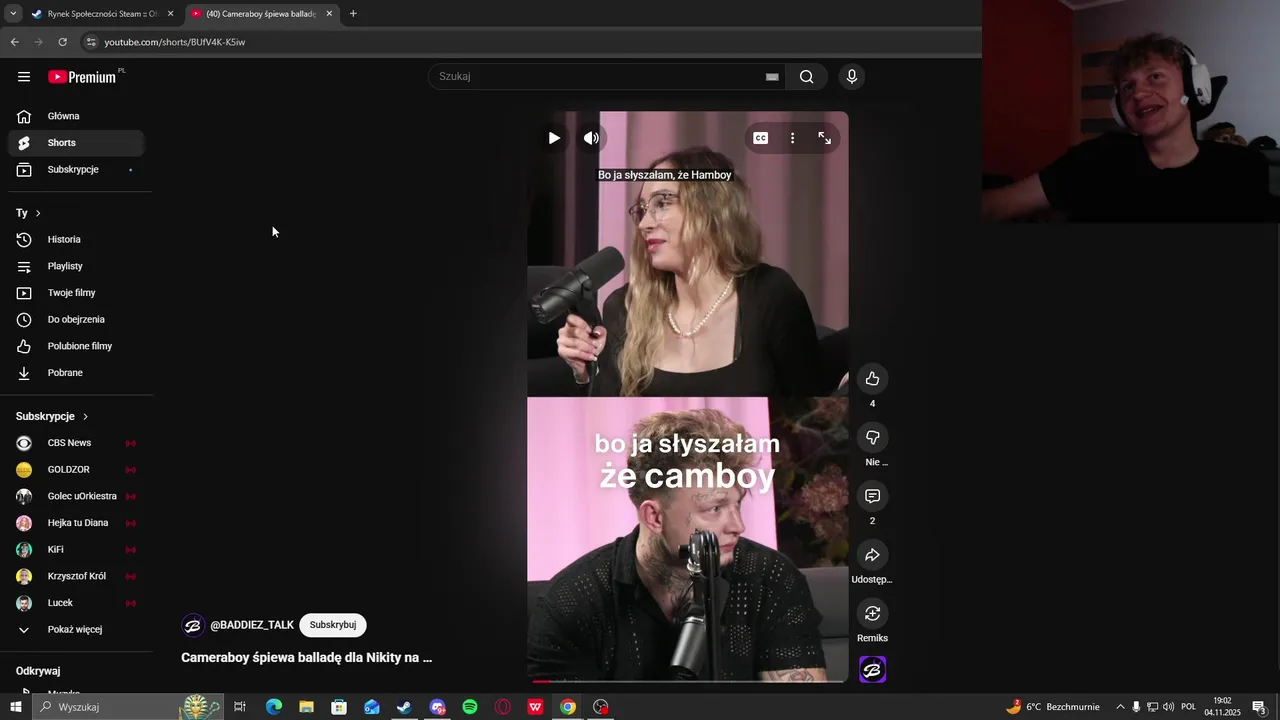1280x720 pixels.
Task: Click the search magnifier button
Action: coord(807,77)
